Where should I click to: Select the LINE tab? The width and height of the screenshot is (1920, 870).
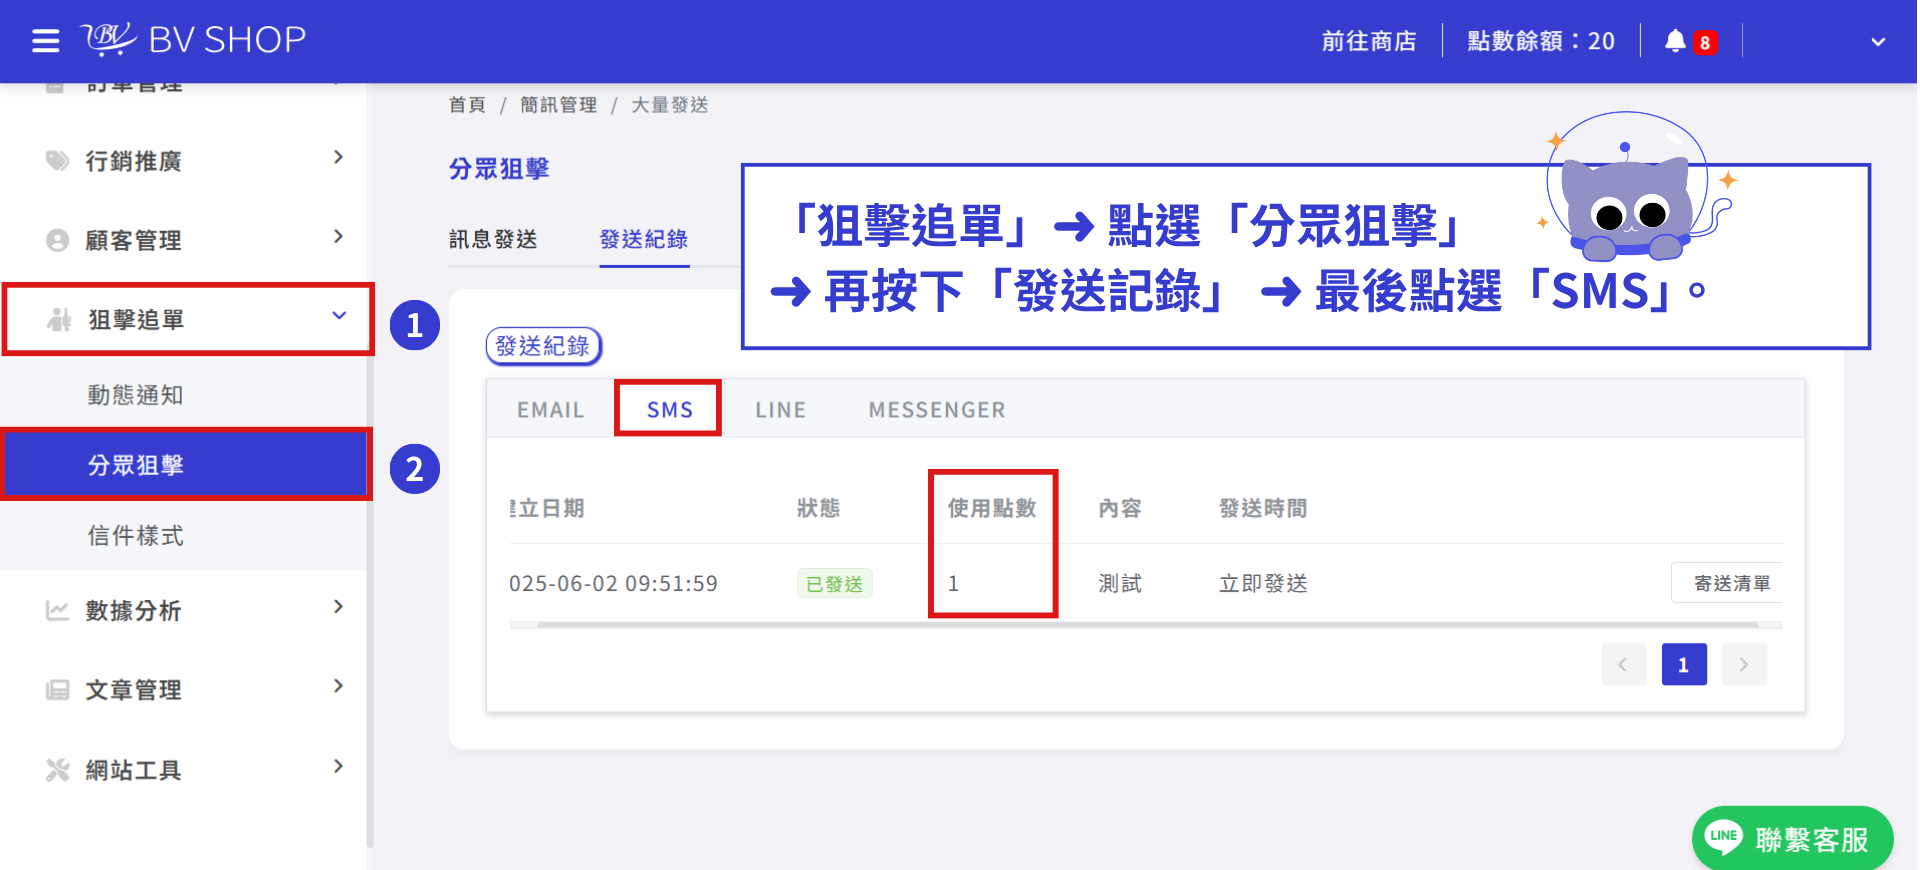coord(781,410)
